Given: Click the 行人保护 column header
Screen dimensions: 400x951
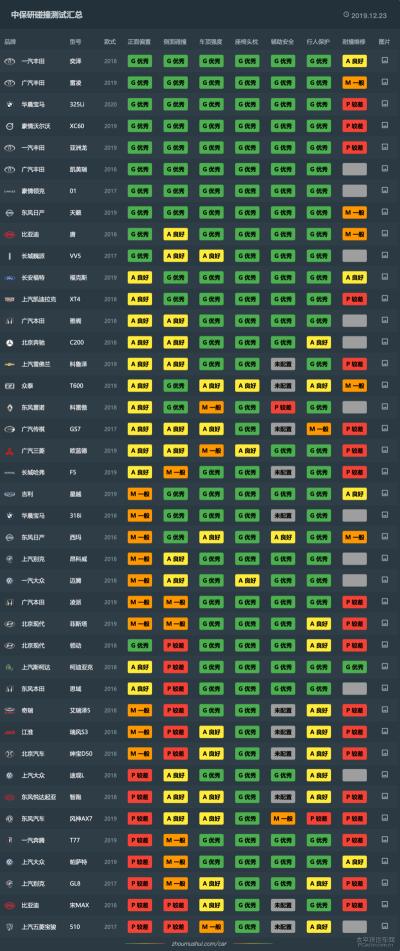Looking at the screenshot, I should pos(318,42).
